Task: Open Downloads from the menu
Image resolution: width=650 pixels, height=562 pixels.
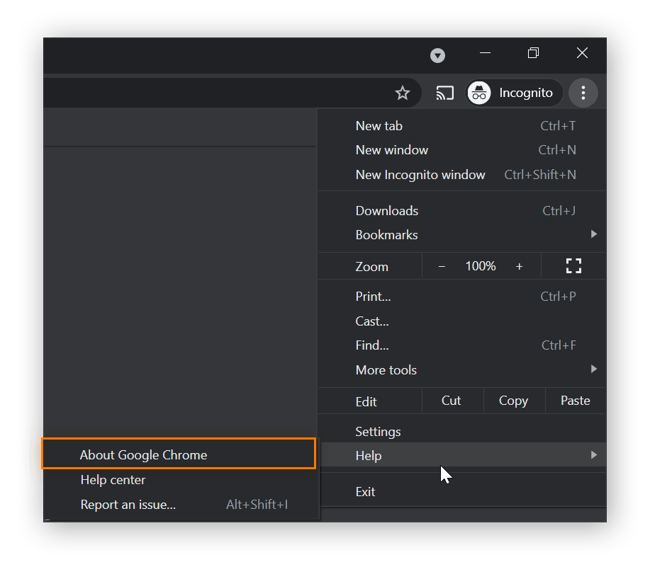Action: point(462,211)
